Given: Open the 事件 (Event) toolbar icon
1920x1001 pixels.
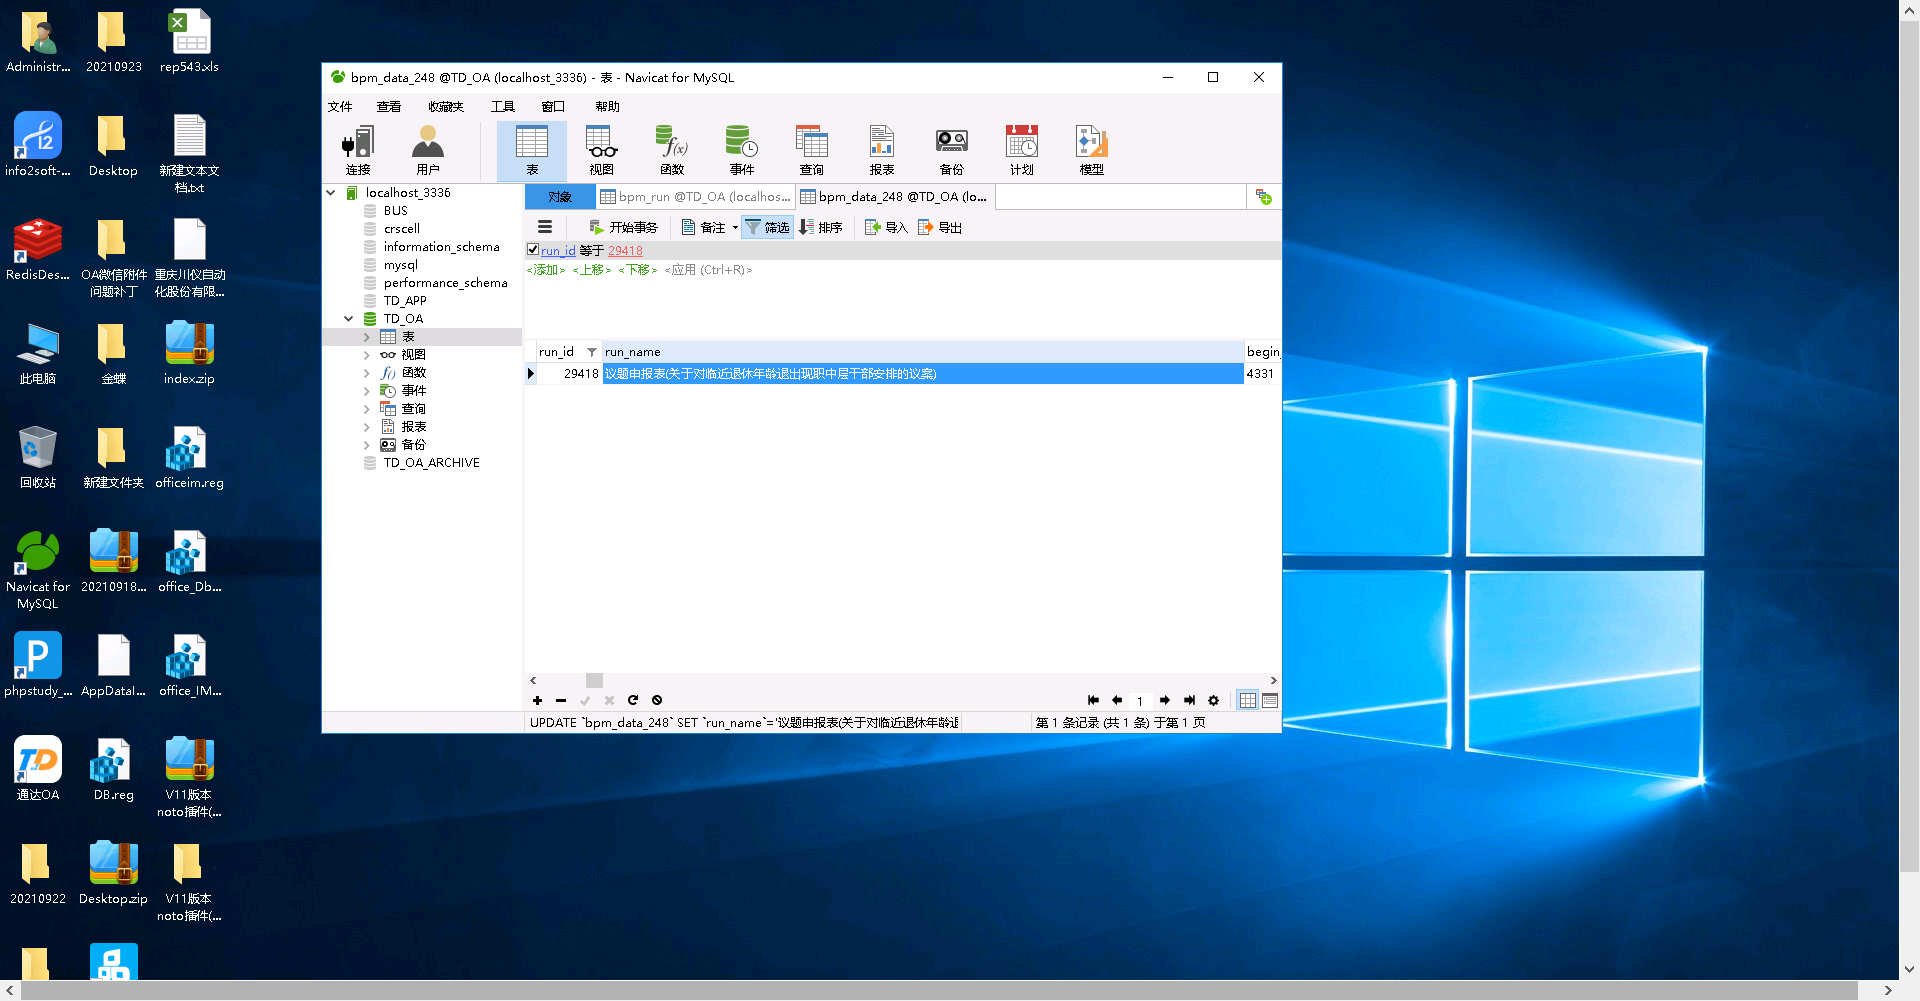Looking at the screenshot, I should point(742,151).
